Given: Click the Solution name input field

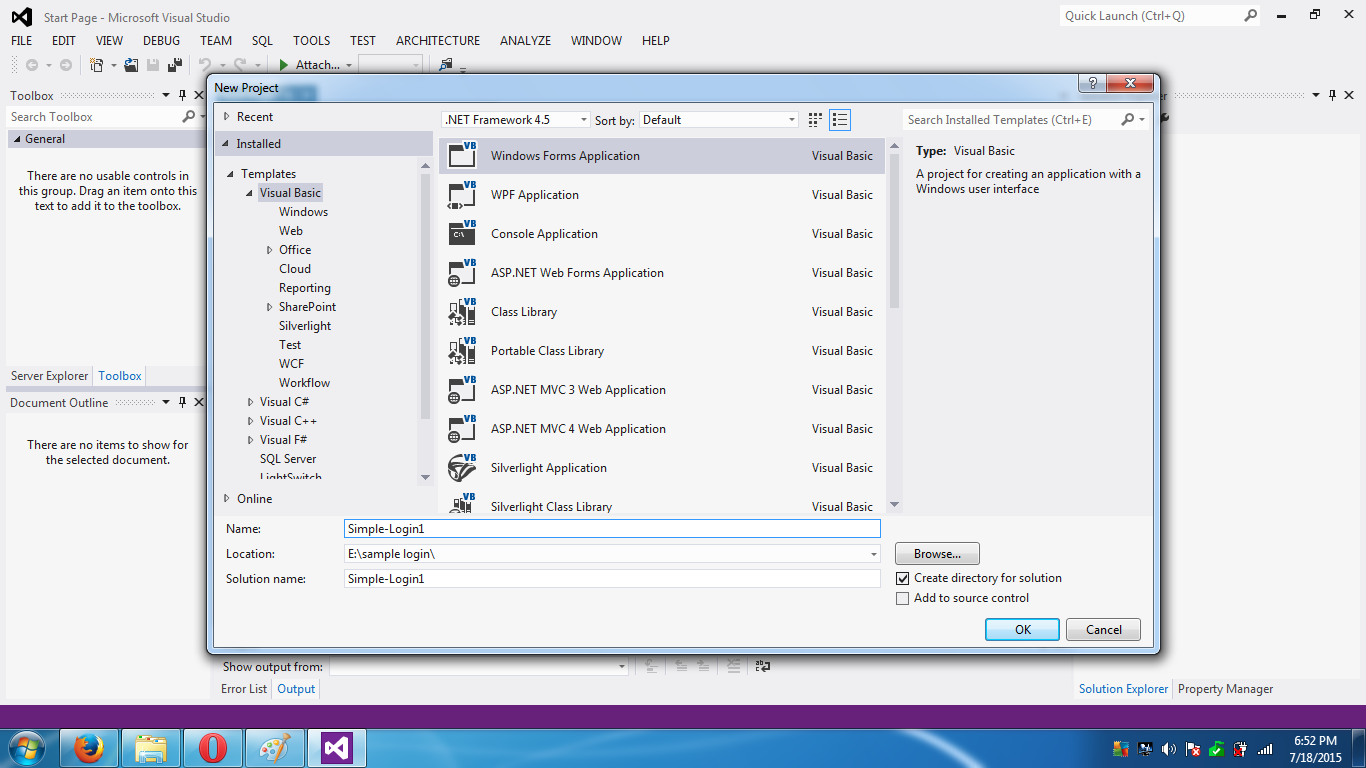Looking at the screenshot, I should pos(612,579).
